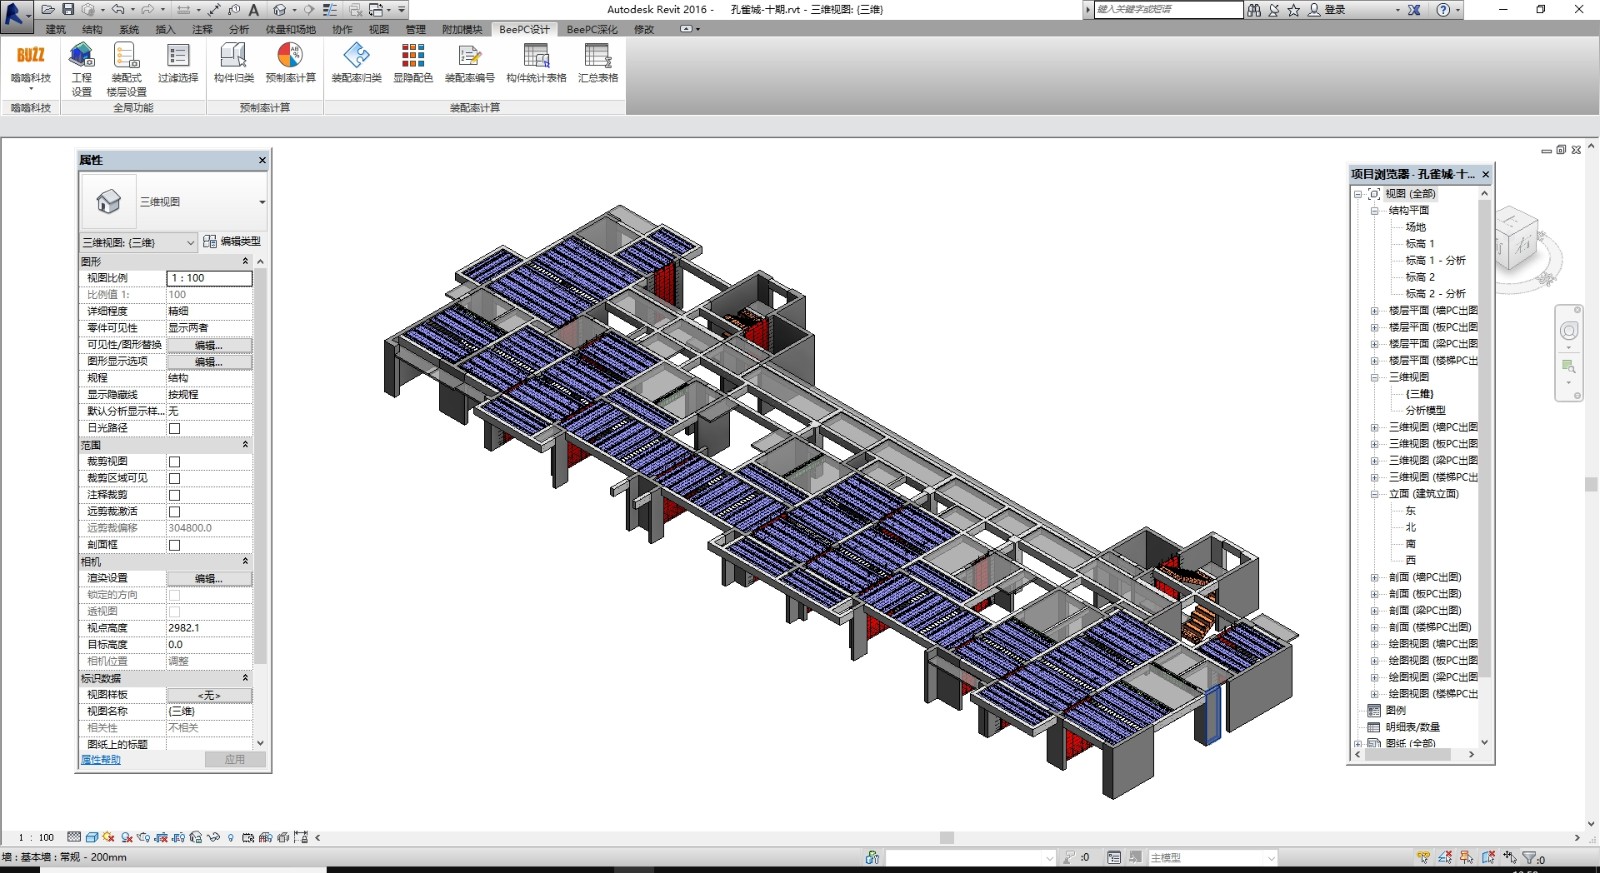Switch to the 建筑 ribbon tab
This screenshot has height=873, width=1600.
pyautogui.click(x=56, y=30)
